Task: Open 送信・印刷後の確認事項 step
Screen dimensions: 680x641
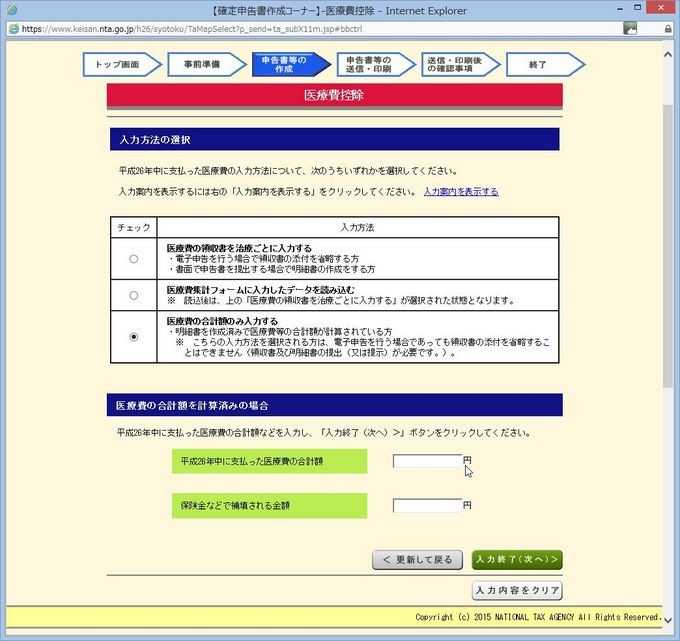Action: click(x=461, y=65)
